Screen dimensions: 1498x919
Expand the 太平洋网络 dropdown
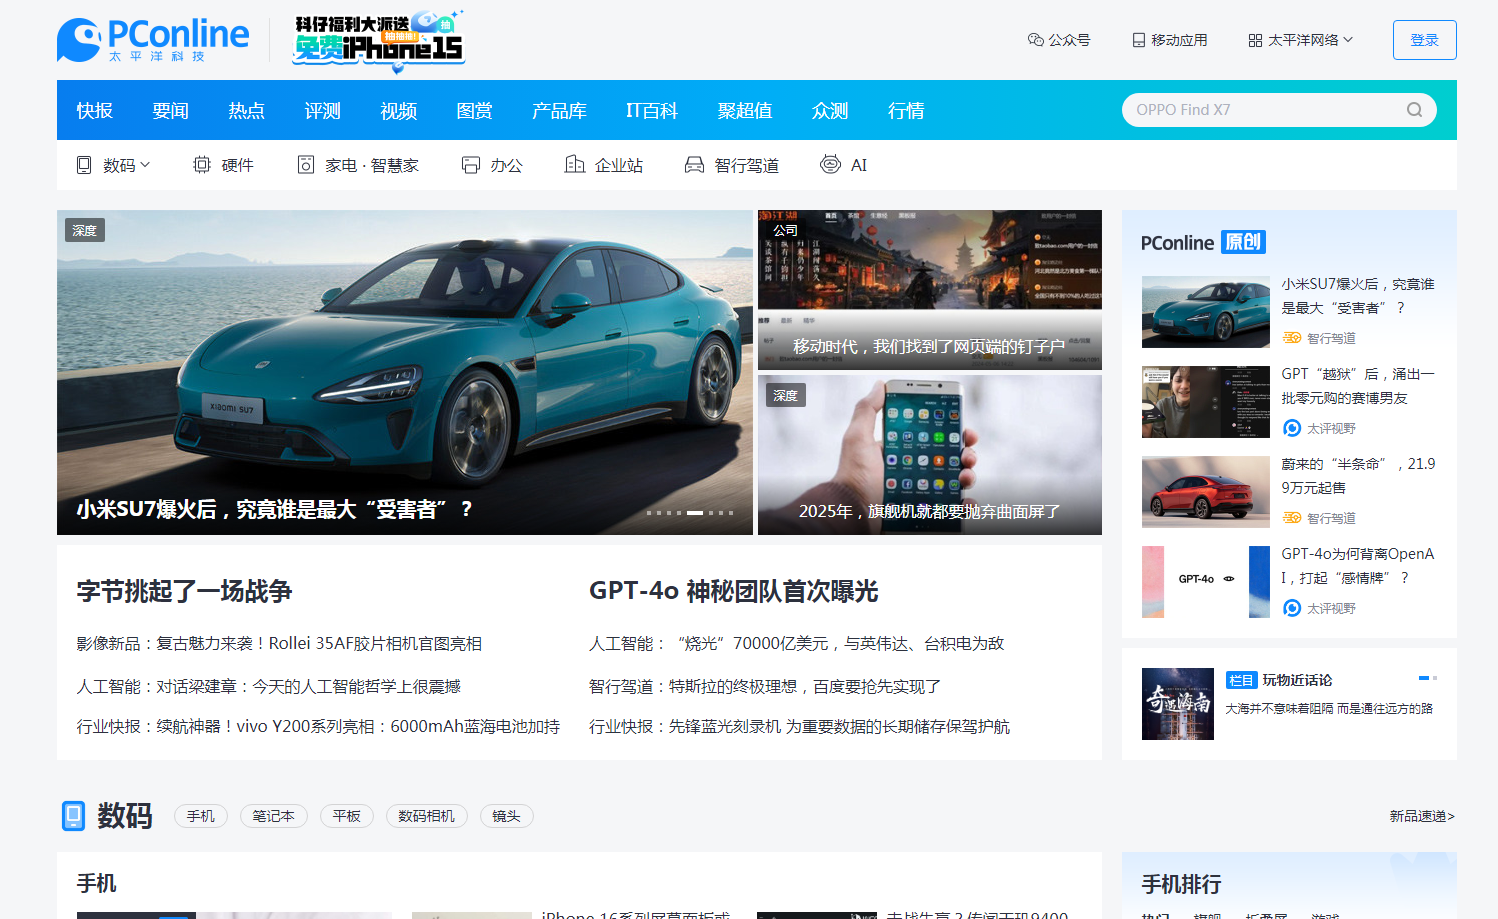coord(1348,40)
